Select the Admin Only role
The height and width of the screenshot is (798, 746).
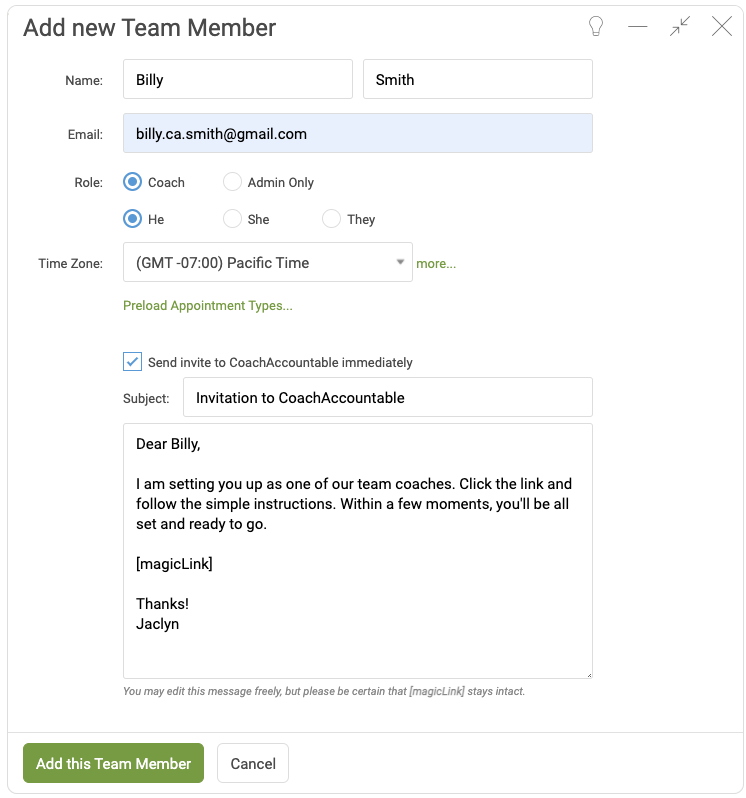[x=233, y=182]
